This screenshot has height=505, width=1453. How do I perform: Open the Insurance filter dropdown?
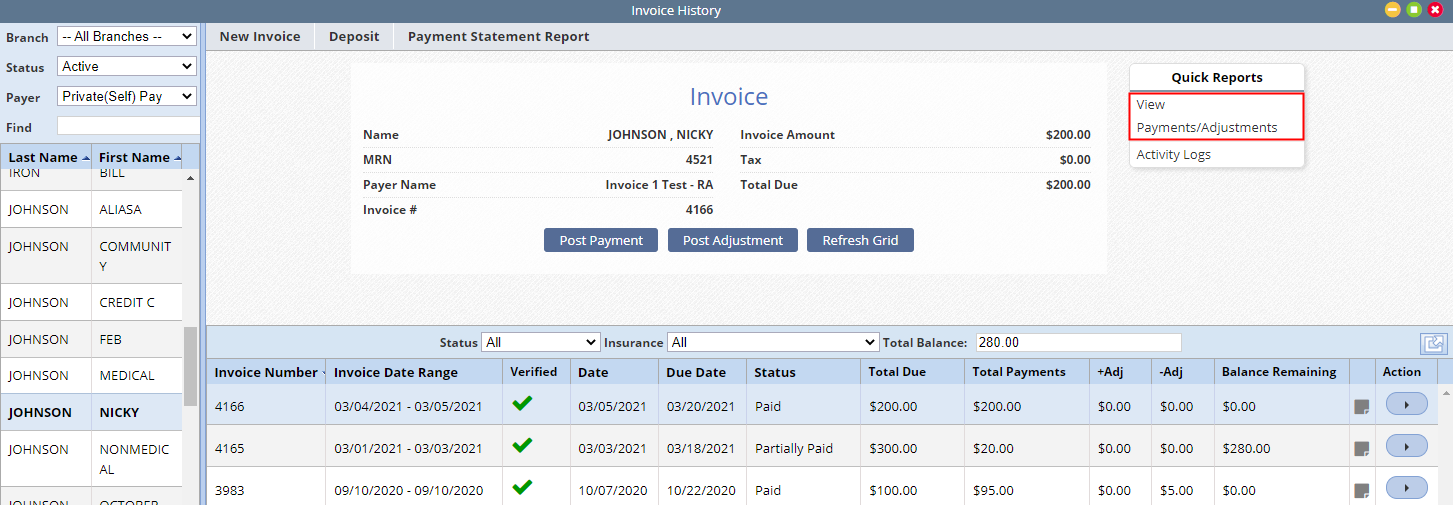pyautogui.click(x=772, y=342)
